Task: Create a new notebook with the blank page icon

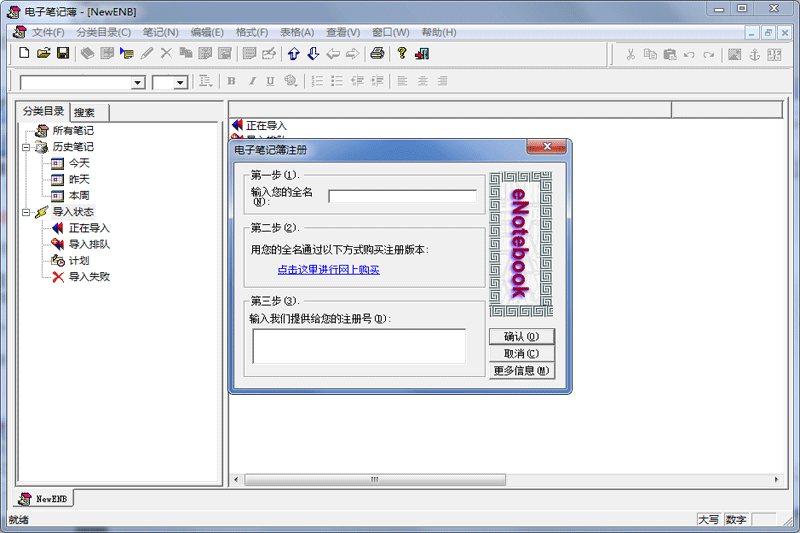Action: [24, 53]
